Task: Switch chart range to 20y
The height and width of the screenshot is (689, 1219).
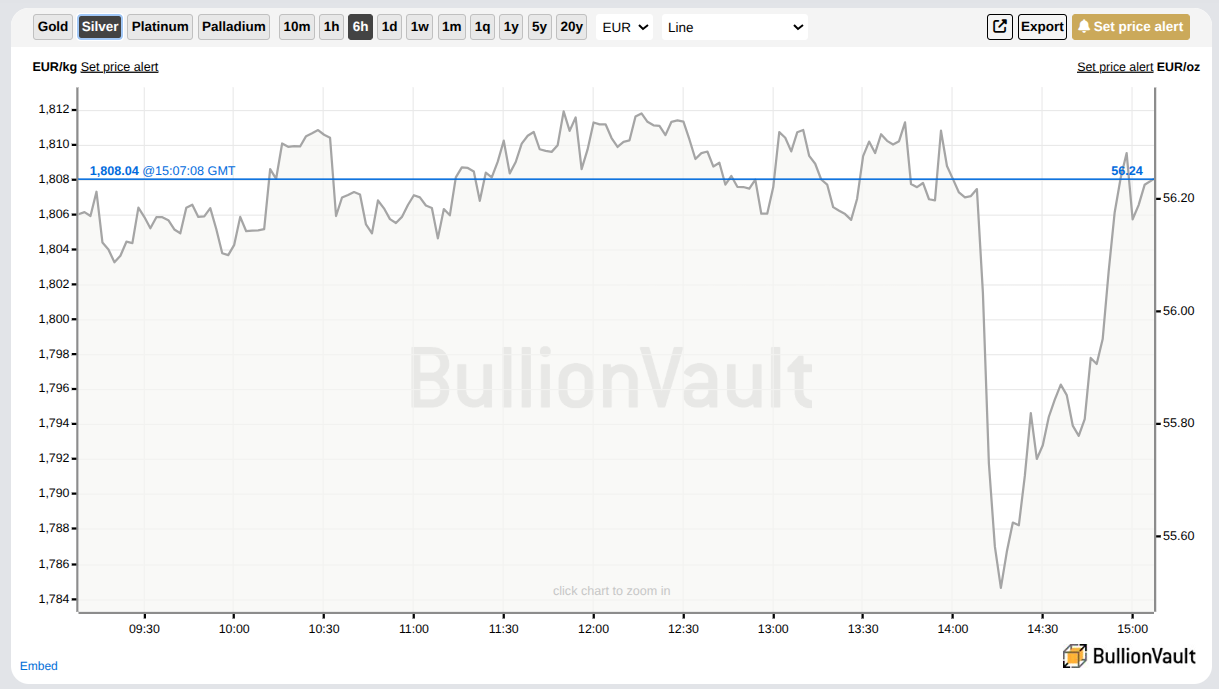Action: coord(571,27)
